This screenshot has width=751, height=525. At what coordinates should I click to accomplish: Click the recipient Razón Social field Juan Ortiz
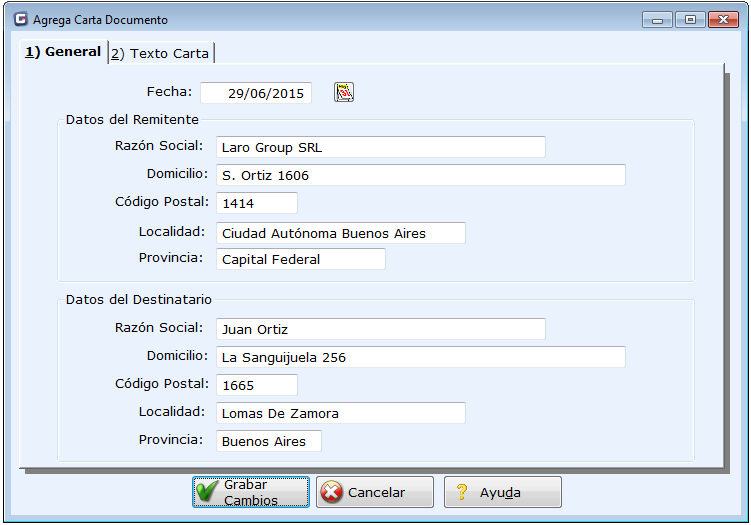coord(380,329)
